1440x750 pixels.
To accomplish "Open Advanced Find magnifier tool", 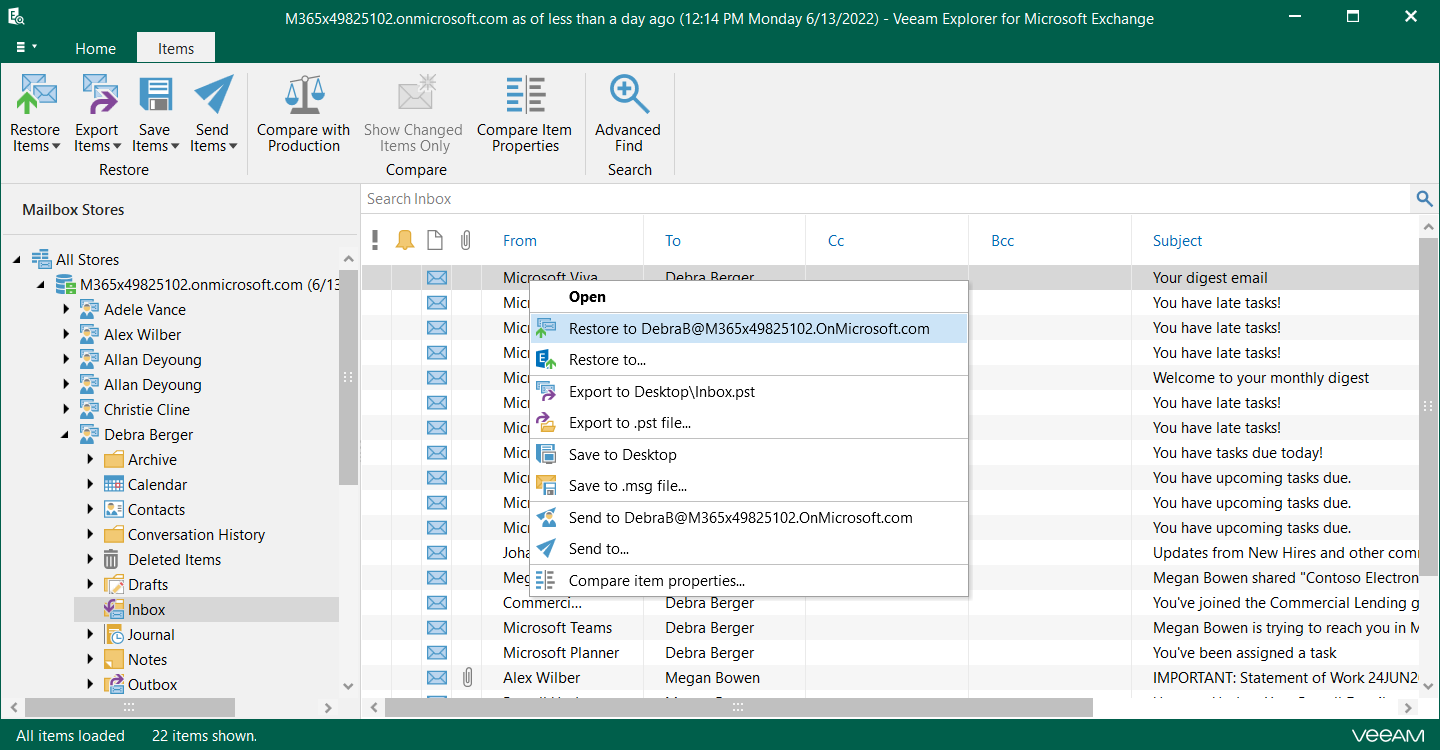I will (x=628, y=113).
